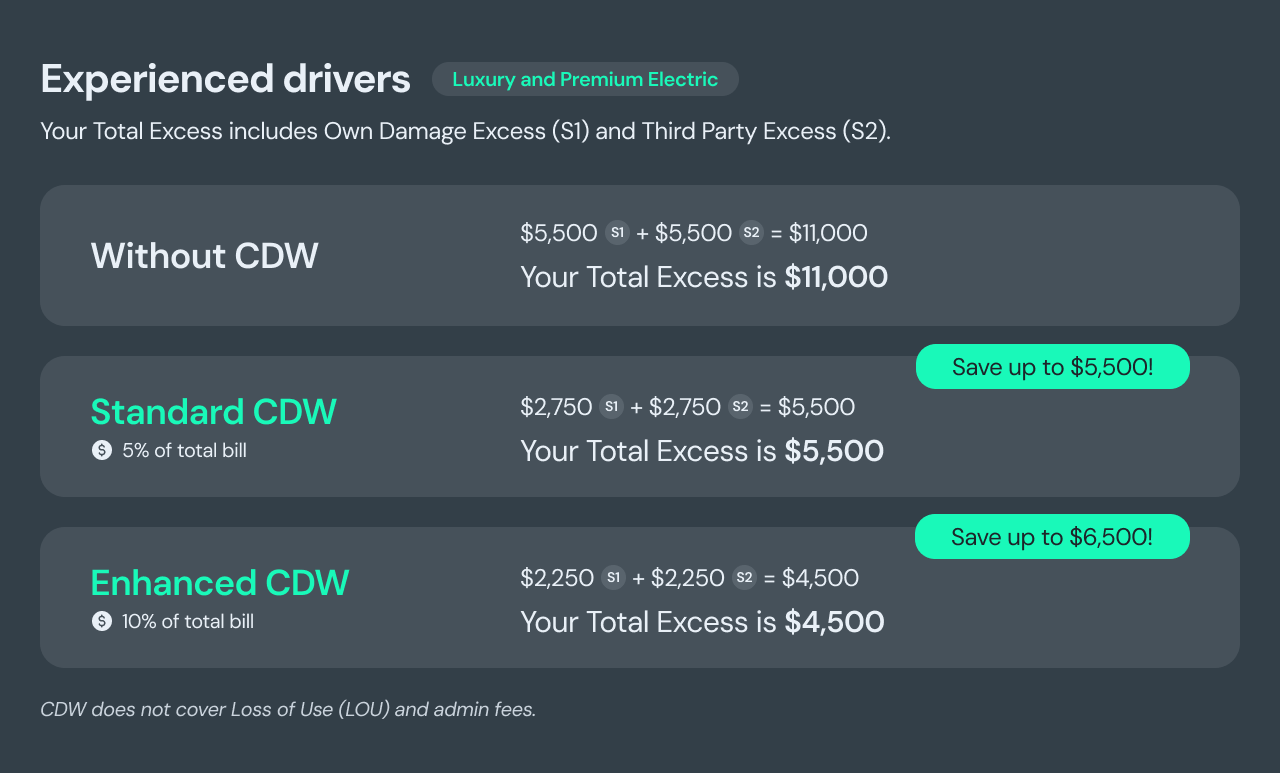Choose the Enhanced CDW heading

(220, 583)
